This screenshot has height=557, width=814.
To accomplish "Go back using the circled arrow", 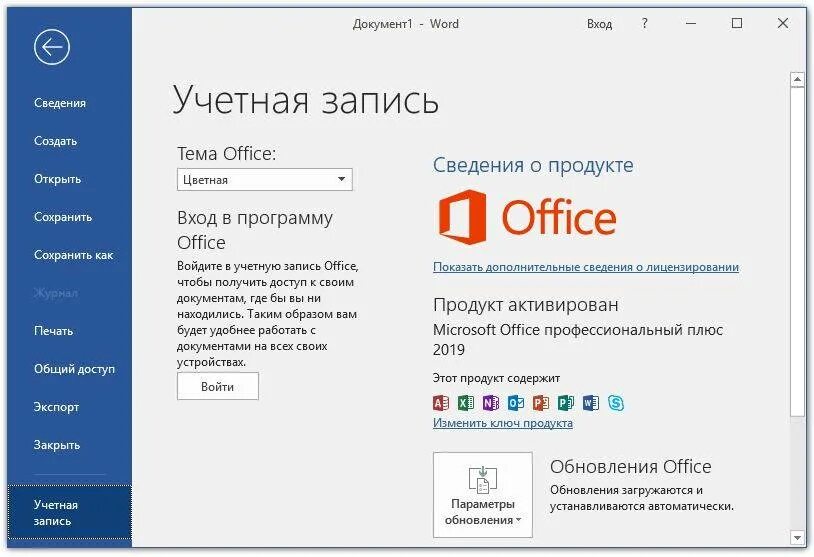I will 52,47.
